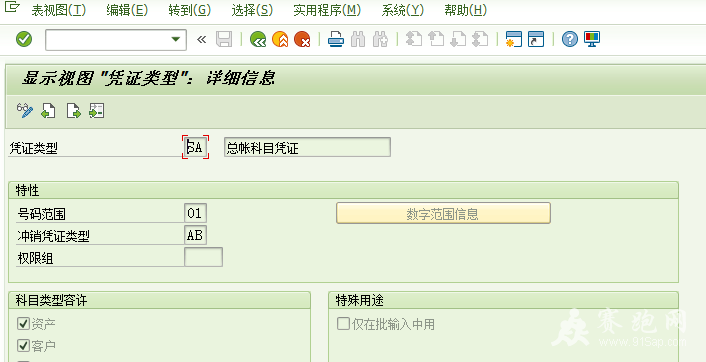Image resolution: width=706 pixels, height=362 pixels.
Task: Click the Previous Entry icon
Action: (x=49, y=111)
